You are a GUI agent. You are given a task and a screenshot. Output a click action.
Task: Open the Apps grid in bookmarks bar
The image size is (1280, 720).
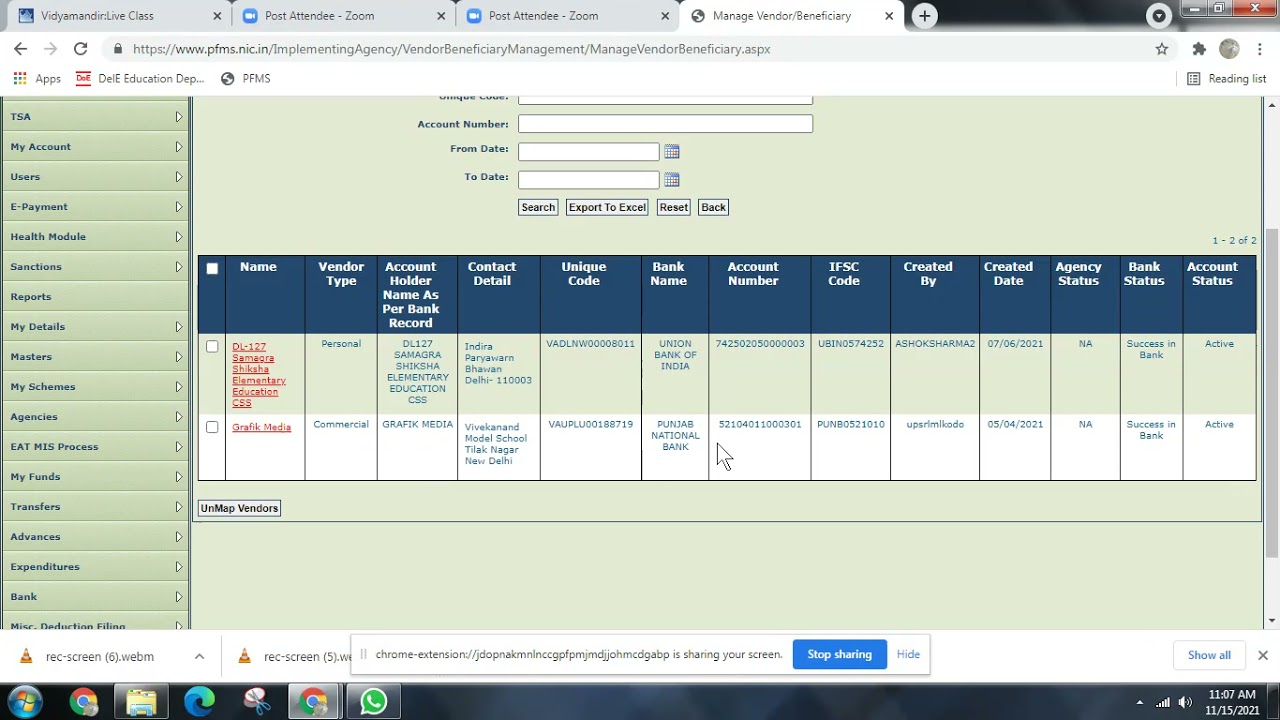(36, 78)
